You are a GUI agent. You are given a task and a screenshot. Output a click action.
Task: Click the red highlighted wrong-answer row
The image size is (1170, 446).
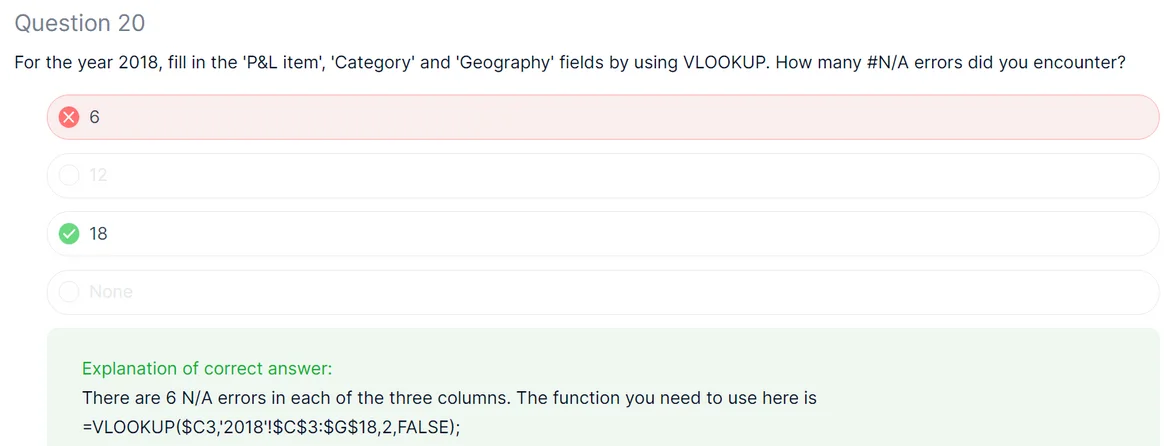(602, 117)
